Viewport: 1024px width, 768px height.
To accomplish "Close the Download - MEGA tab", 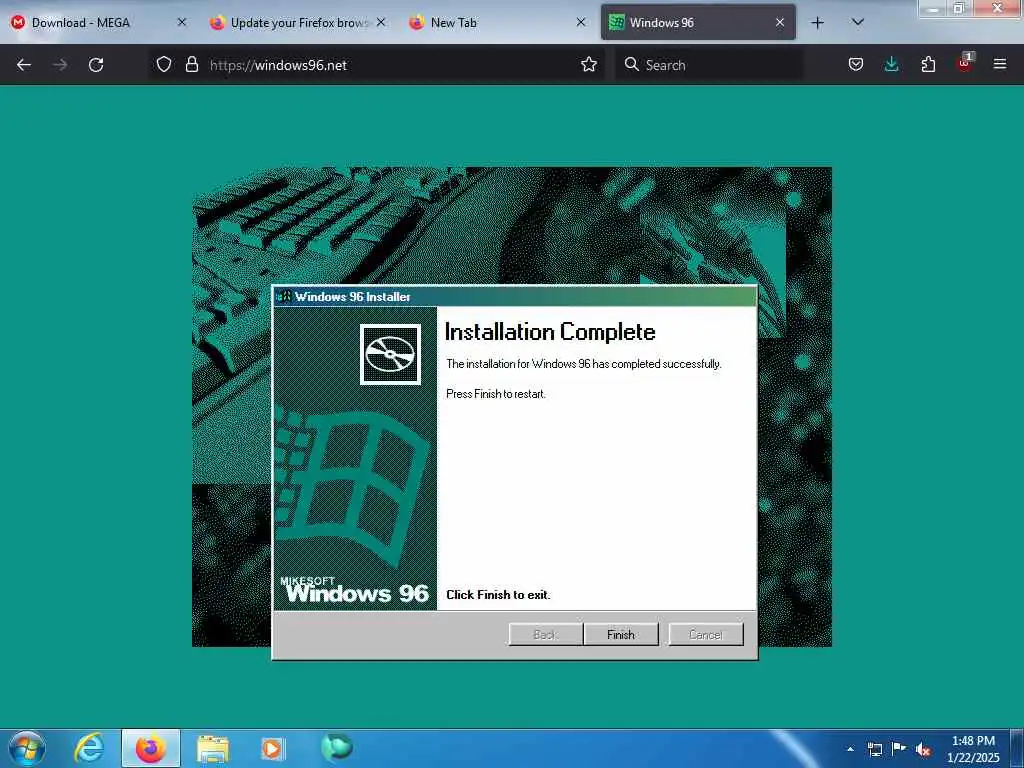I will tap(182, 22).
